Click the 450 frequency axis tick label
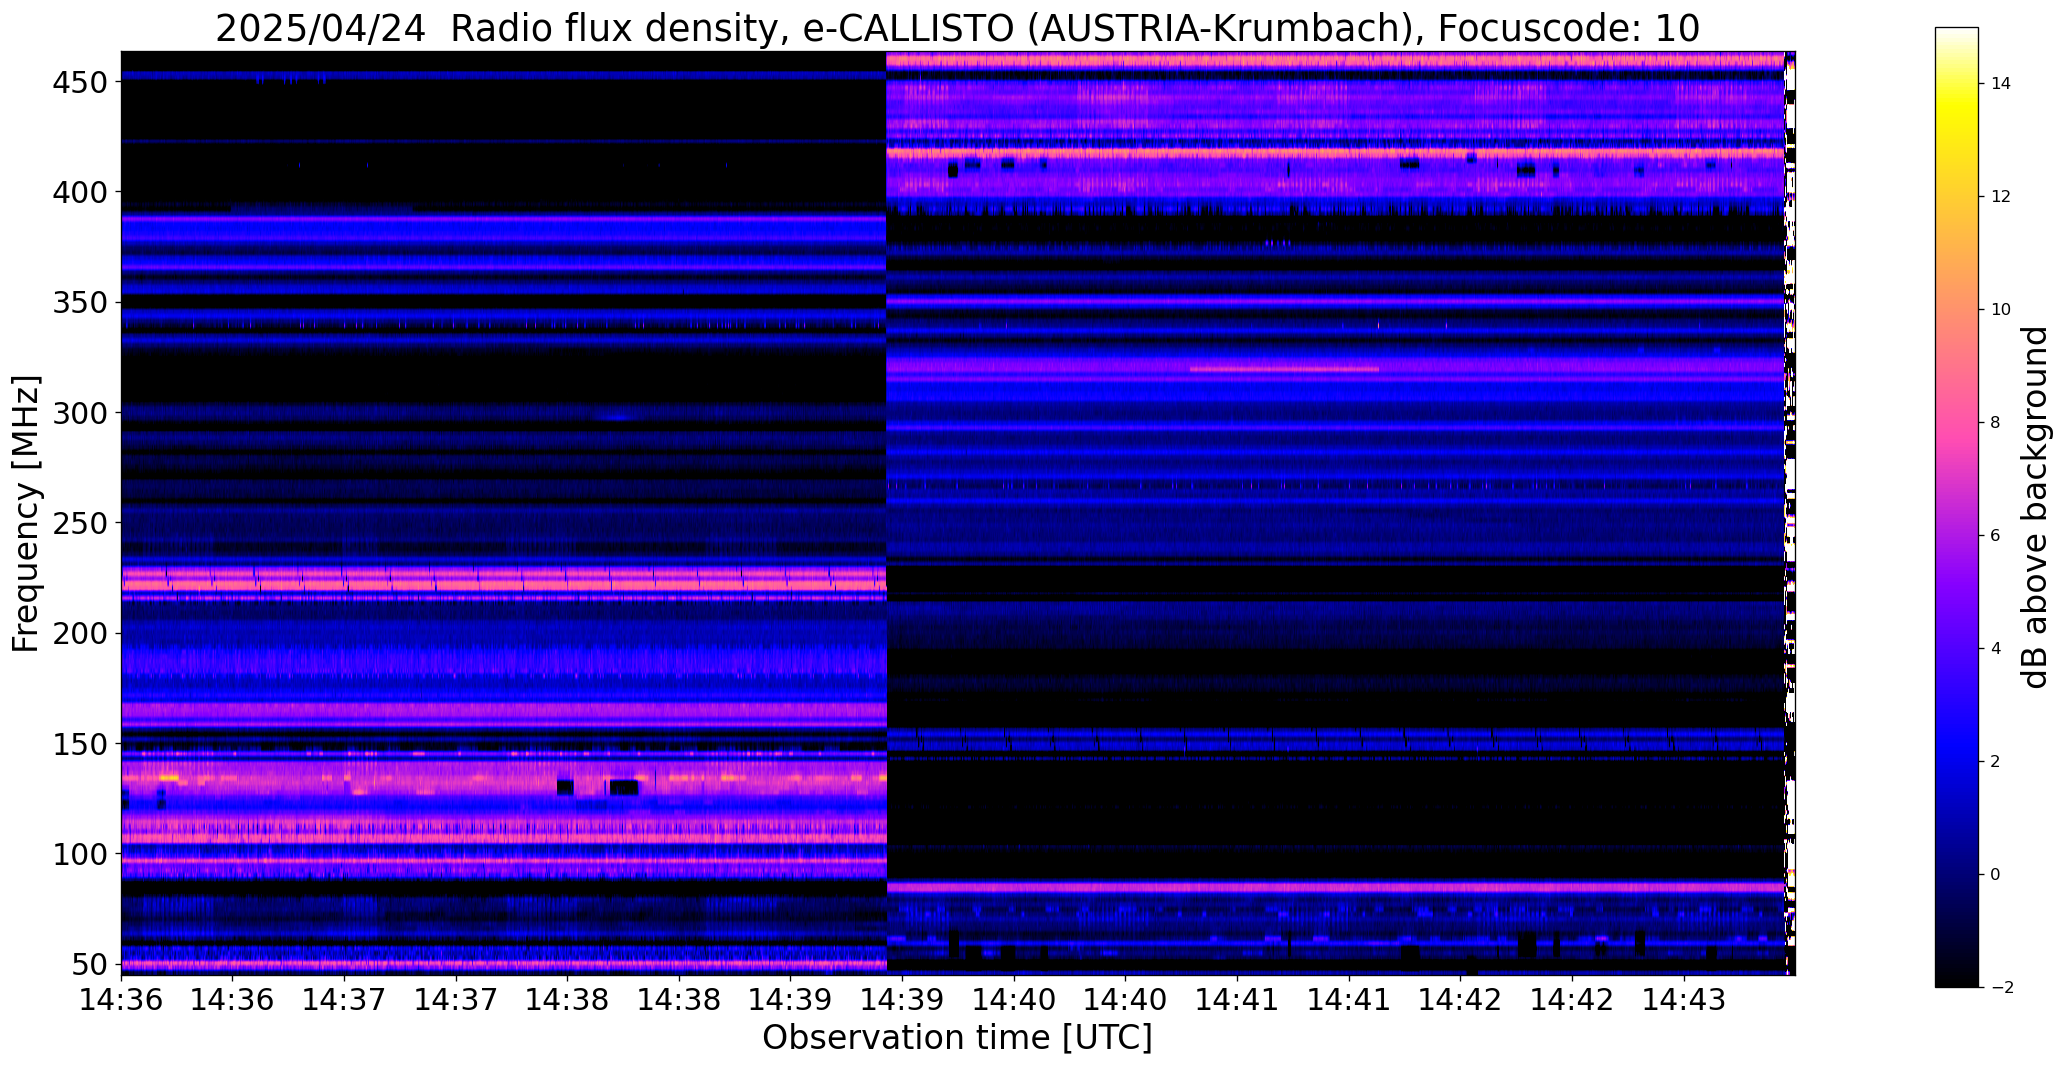 79,82
